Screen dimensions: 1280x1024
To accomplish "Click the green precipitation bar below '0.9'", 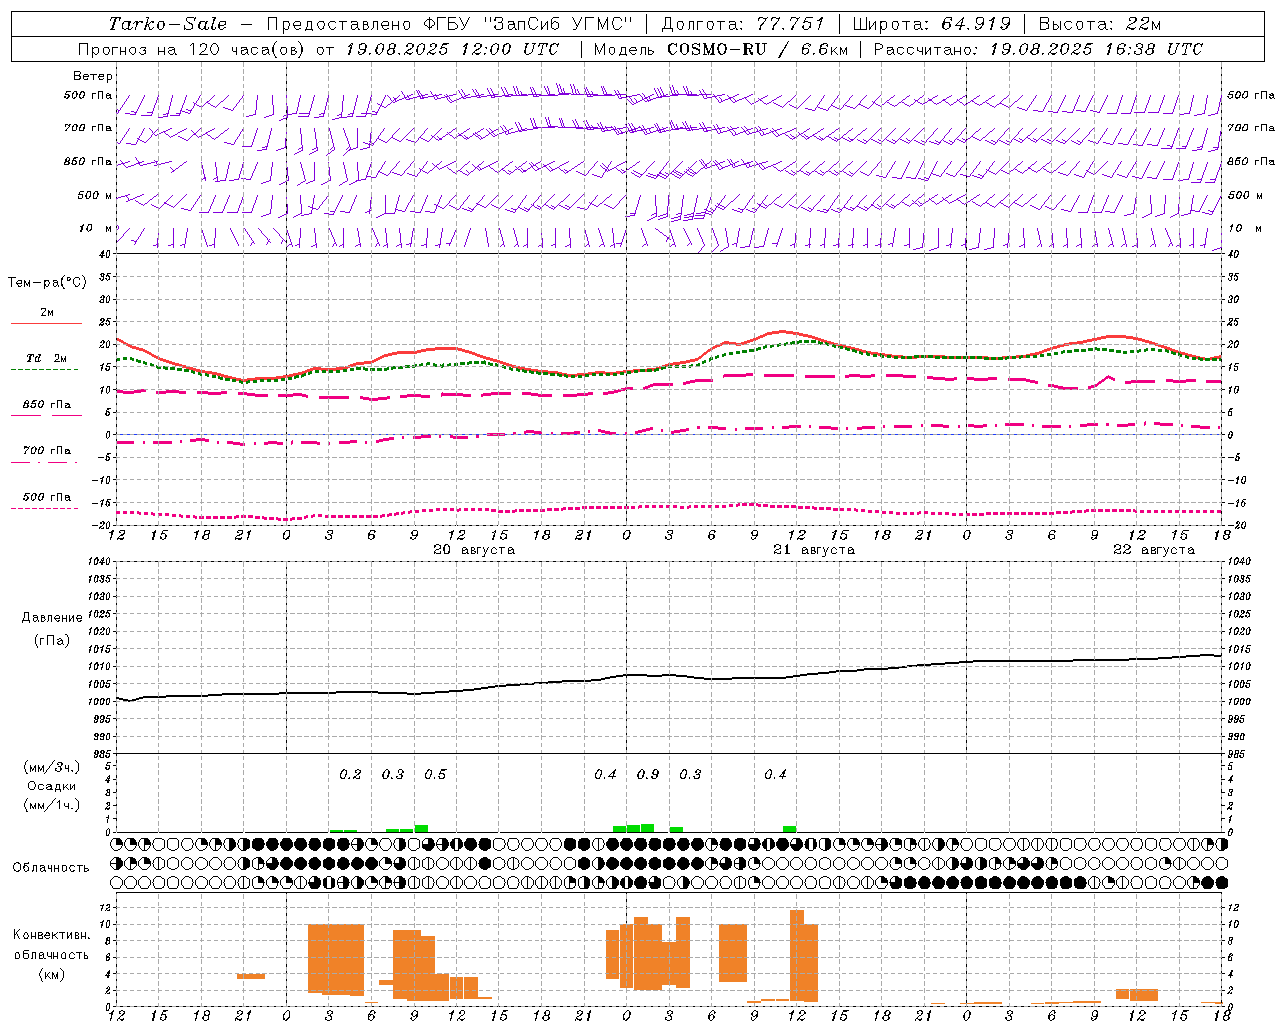I will pos(648,828).
